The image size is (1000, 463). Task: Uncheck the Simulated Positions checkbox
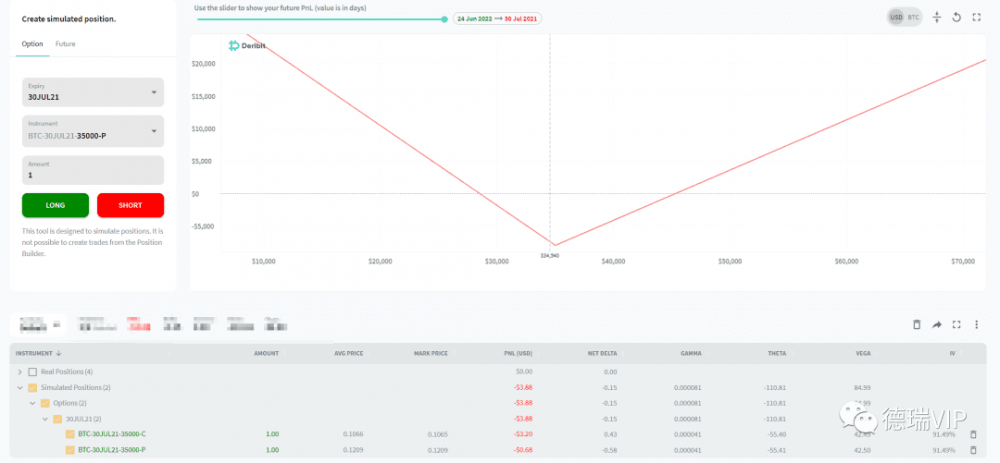(32, 387)
